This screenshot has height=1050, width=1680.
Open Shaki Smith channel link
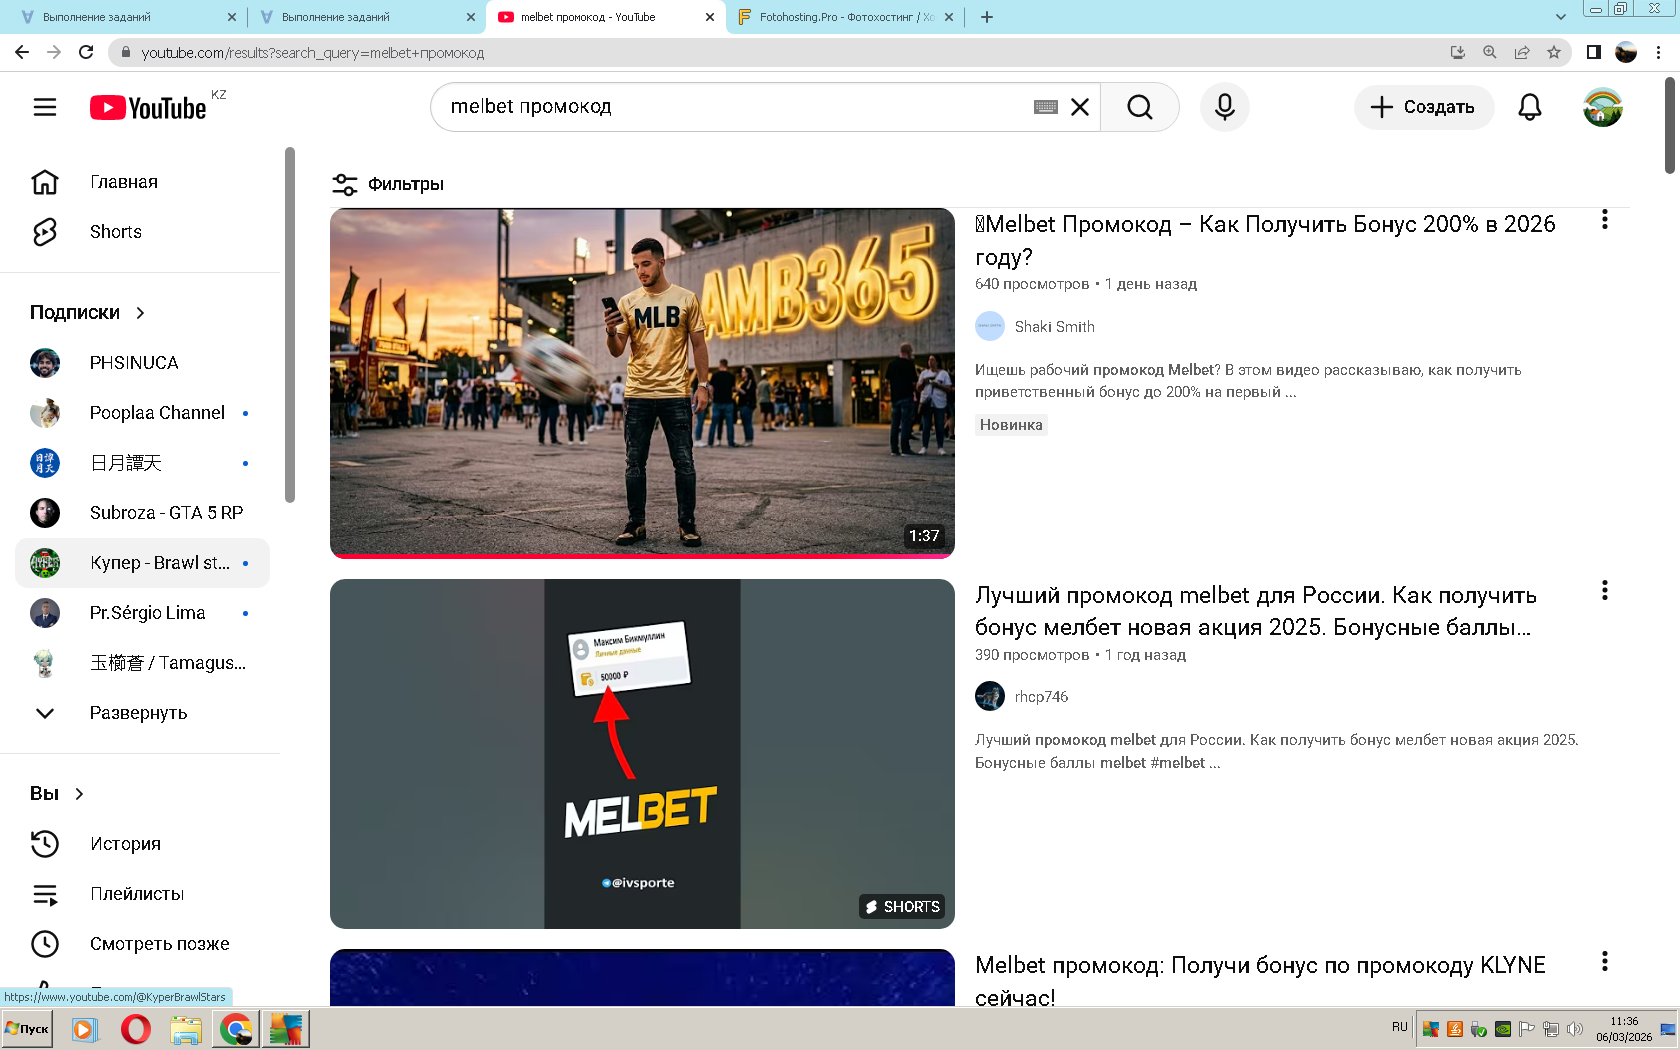[x=1054, y=327]
